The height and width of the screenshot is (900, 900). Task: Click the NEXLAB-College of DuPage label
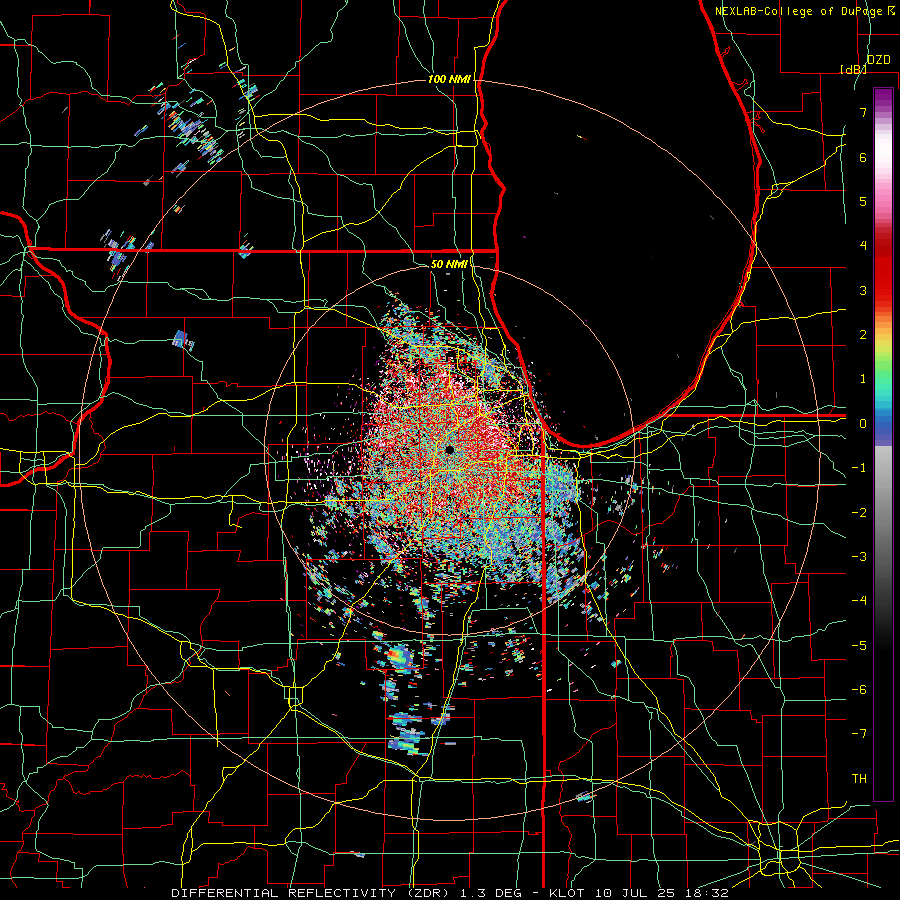[799, 11]
